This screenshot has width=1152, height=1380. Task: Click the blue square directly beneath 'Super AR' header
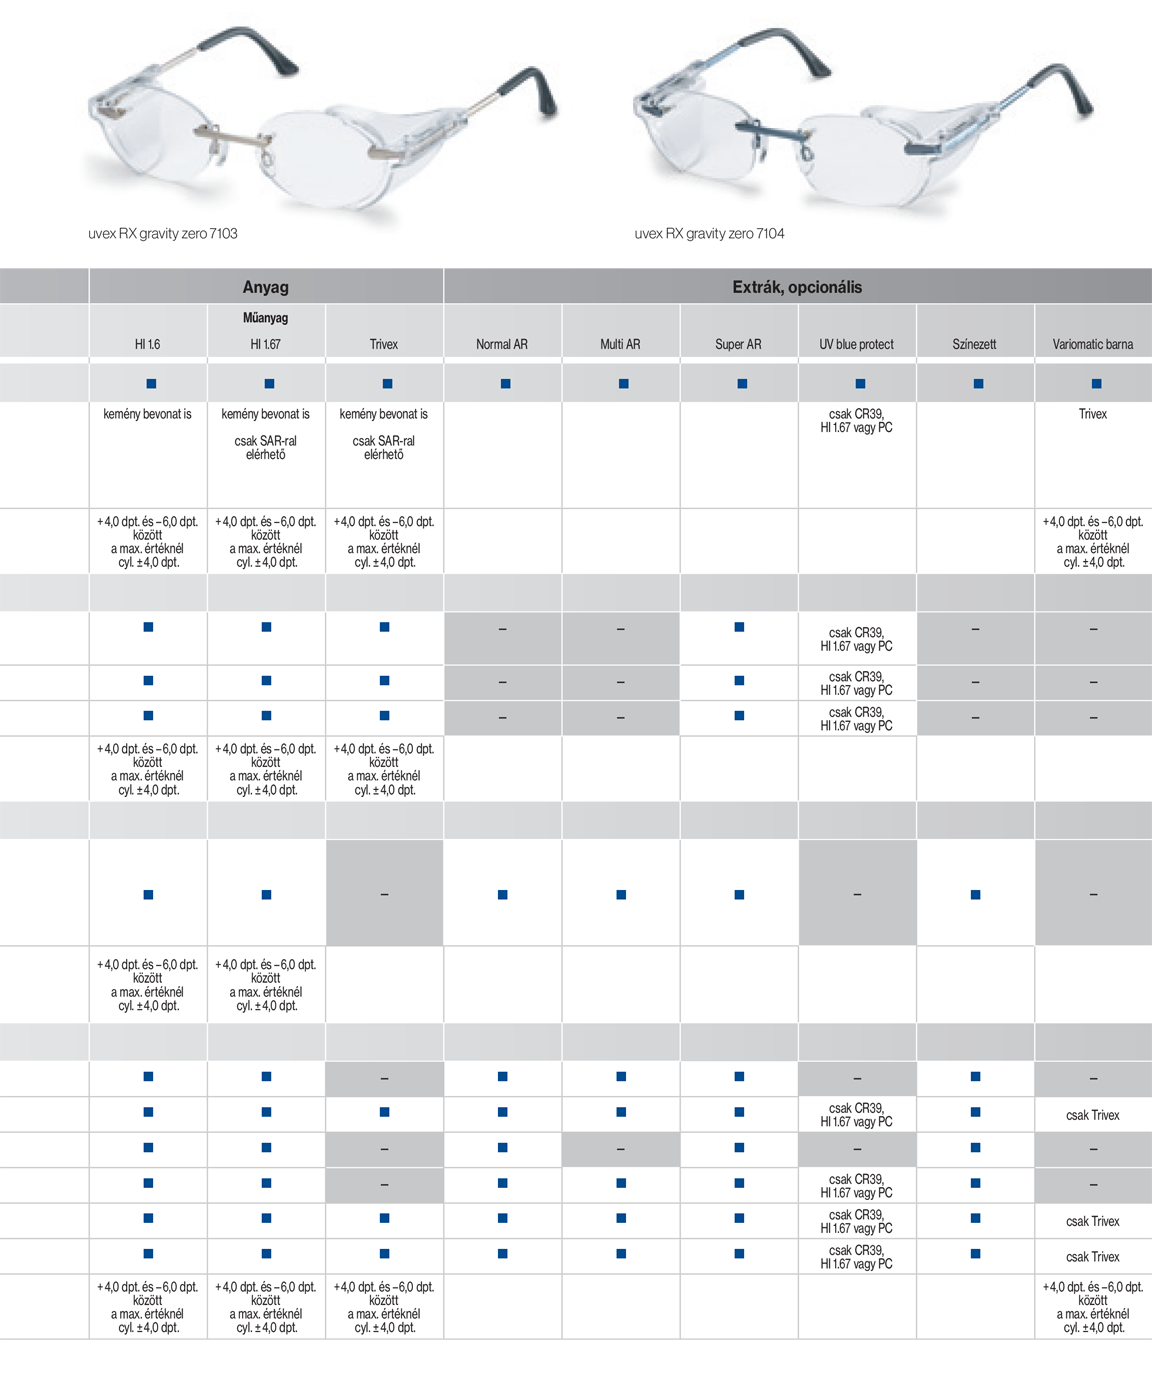click(x=742, y=384)
